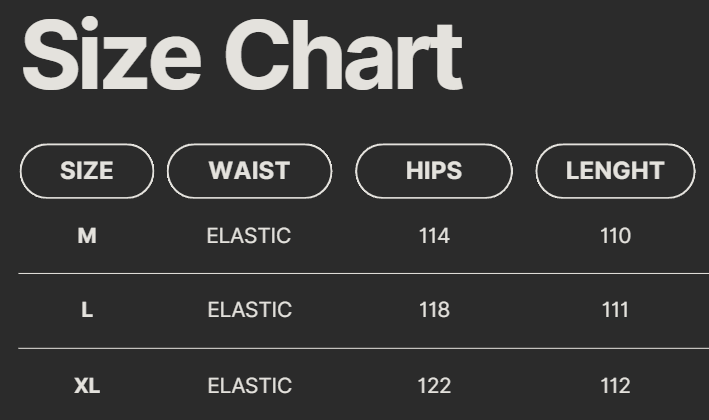The height and width of the screenshot is (420, 709).
Task: Click the hips value 114
Action: tap(434, 236)
